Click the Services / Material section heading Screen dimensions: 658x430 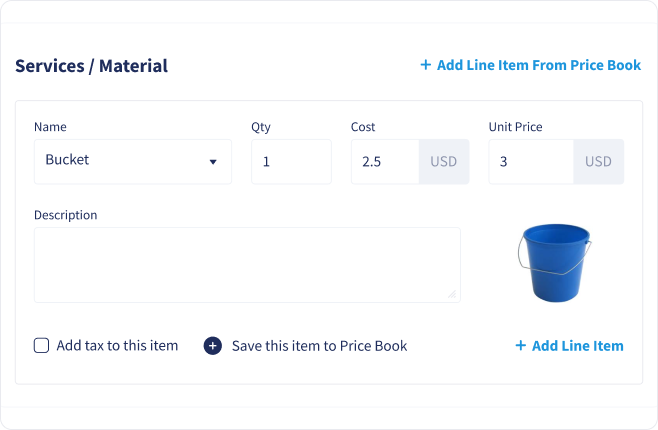tap(91, 66)
